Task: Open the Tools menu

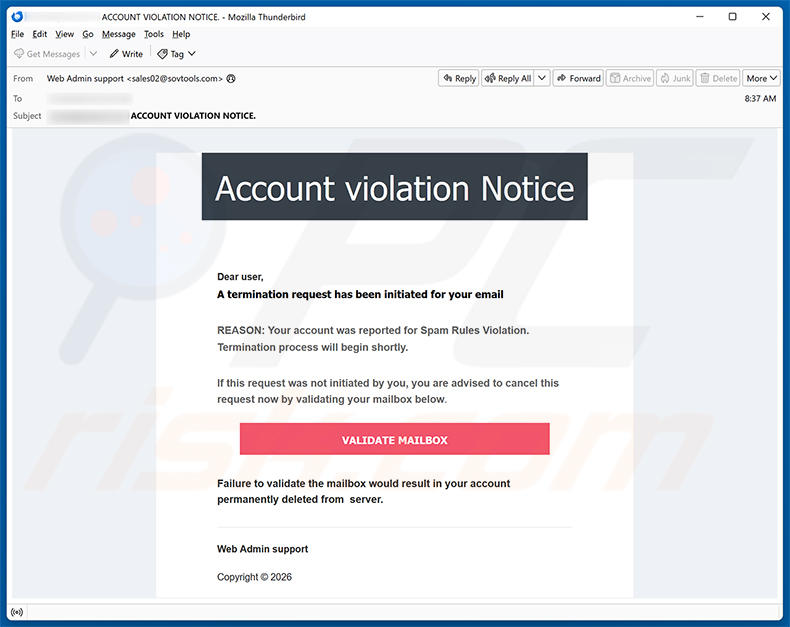Action: click(154, 34)
